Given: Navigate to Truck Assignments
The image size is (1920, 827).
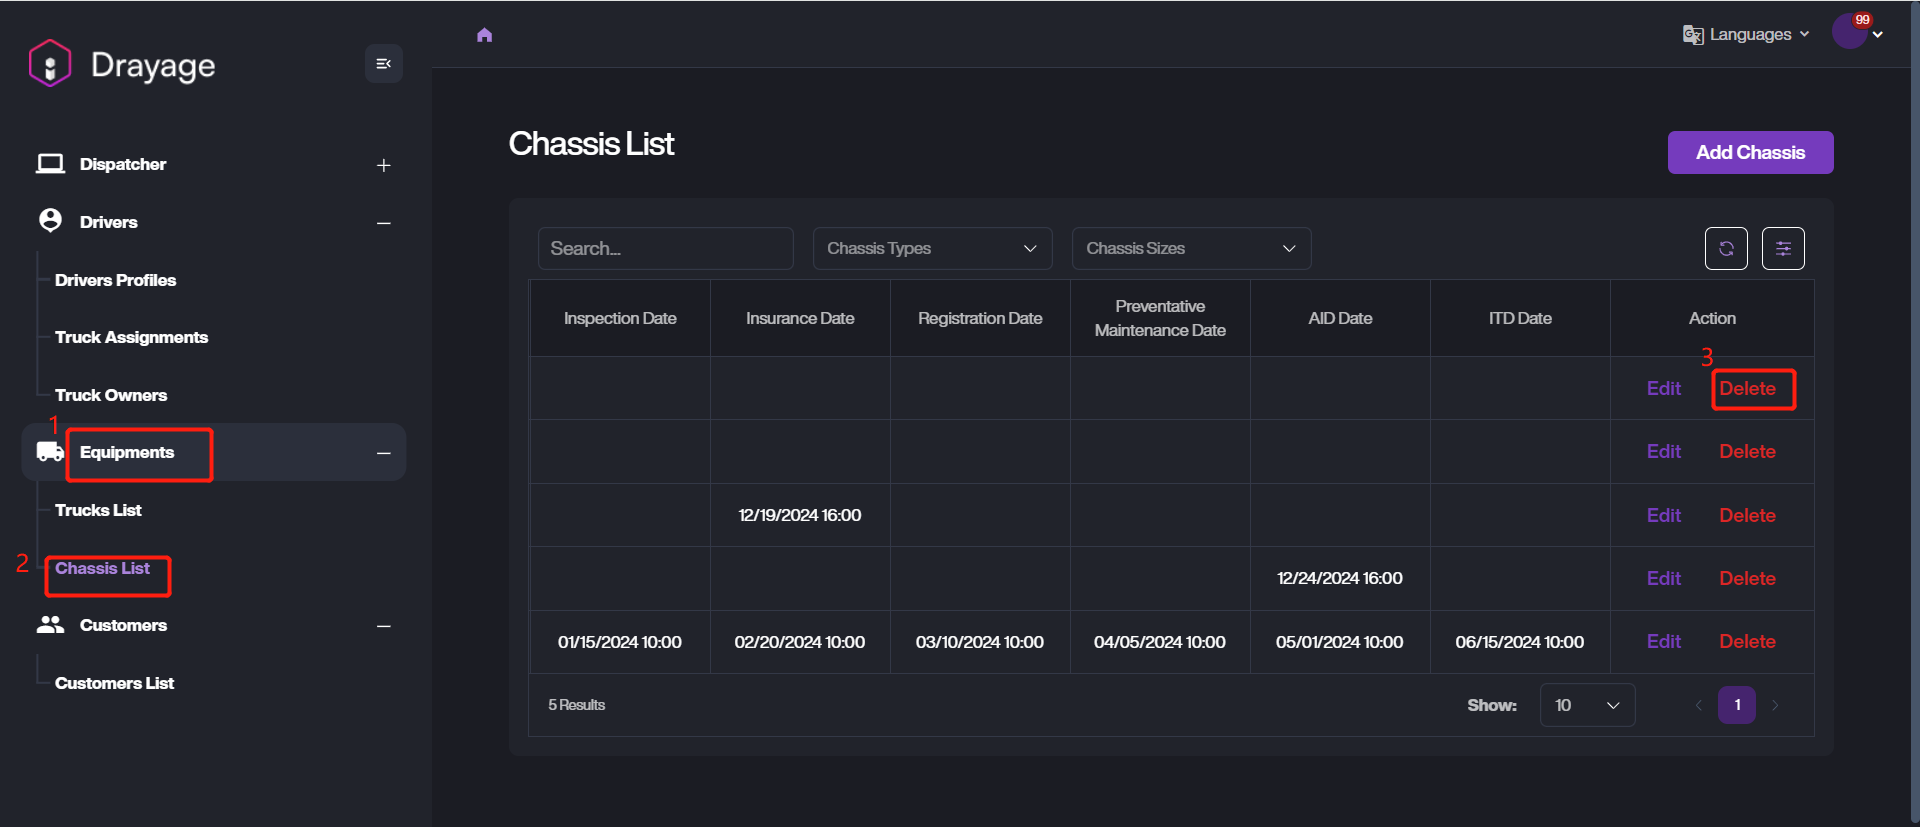Looking at the screenshot, I should [x=131, y=337].
